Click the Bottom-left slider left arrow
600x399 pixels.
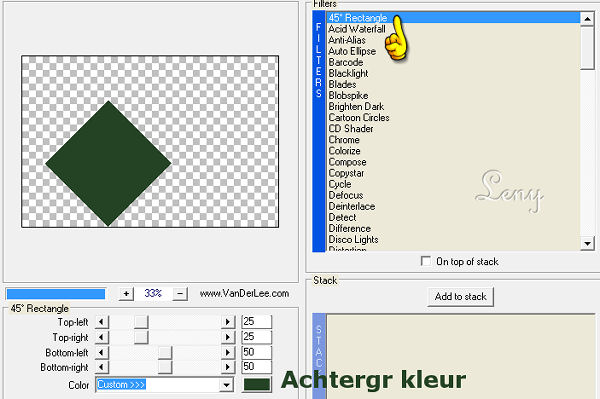[x=101, y=352]
